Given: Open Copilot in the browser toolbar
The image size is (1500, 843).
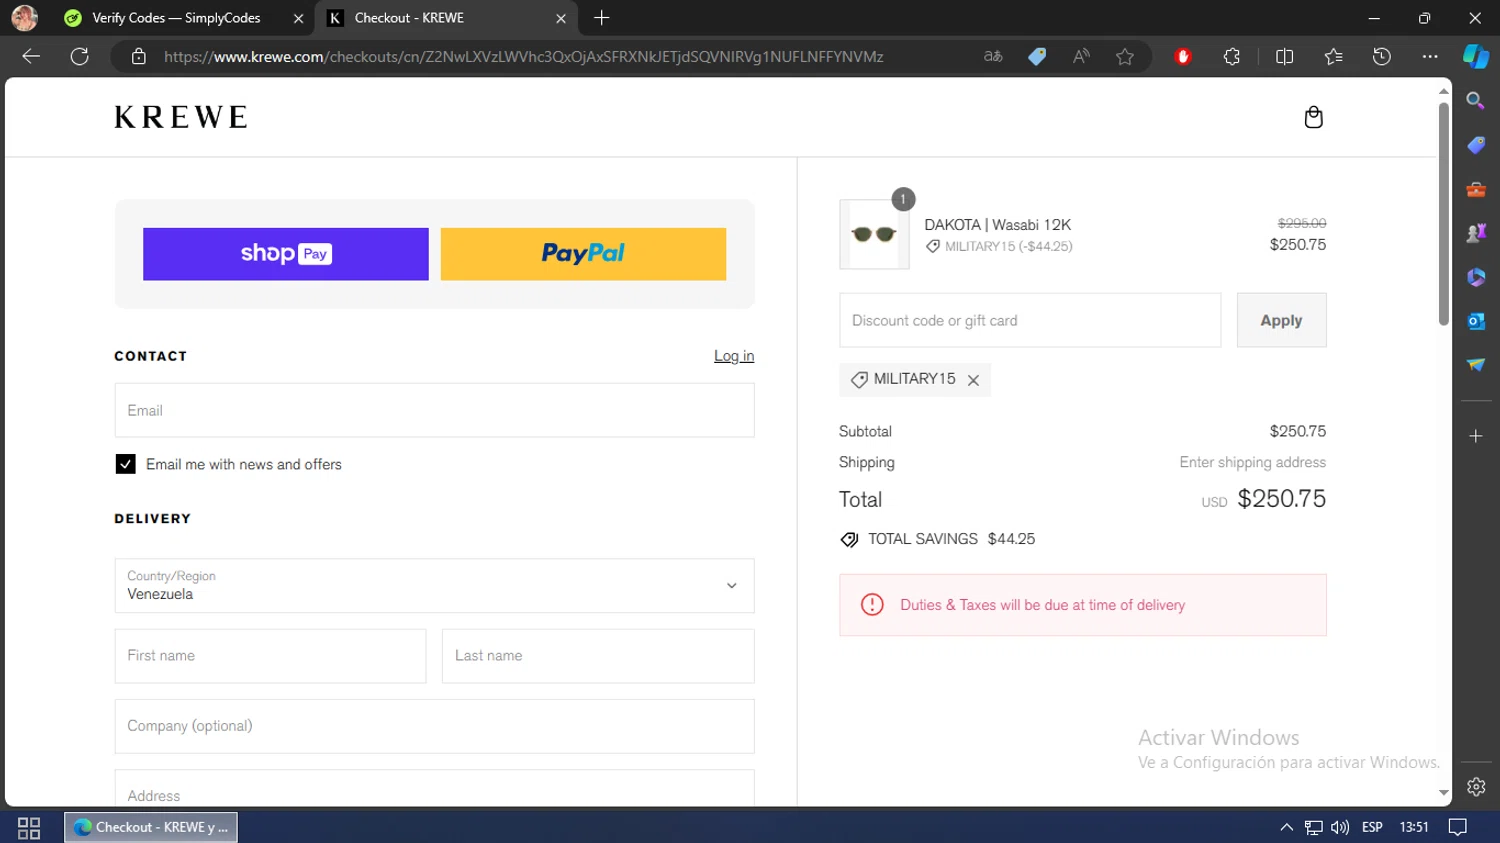Looking at the screenshot, I should [1476, 57].
